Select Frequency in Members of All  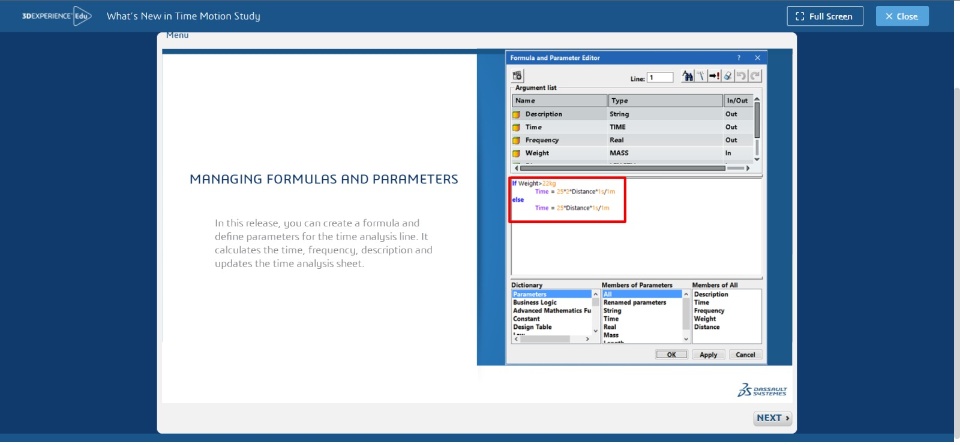coord(709,310)
